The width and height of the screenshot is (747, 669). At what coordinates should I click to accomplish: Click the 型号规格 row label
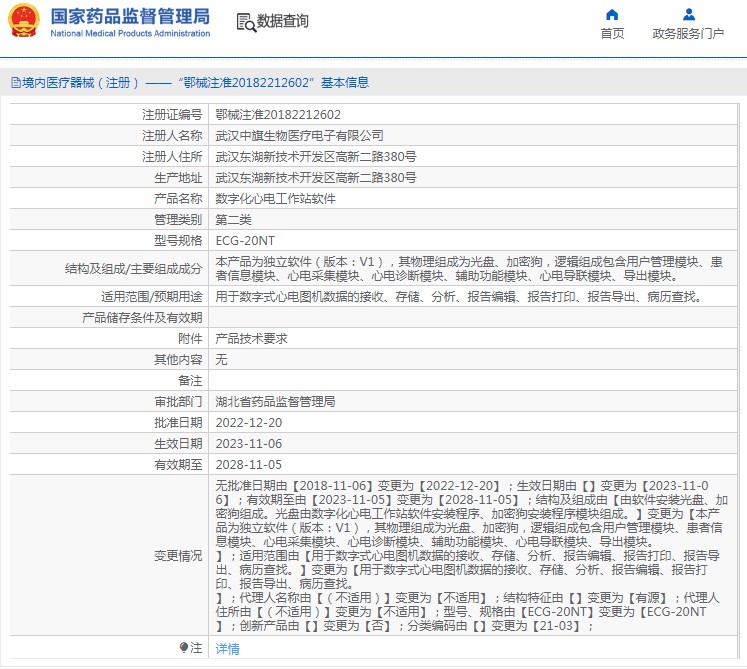click(178, 241)
